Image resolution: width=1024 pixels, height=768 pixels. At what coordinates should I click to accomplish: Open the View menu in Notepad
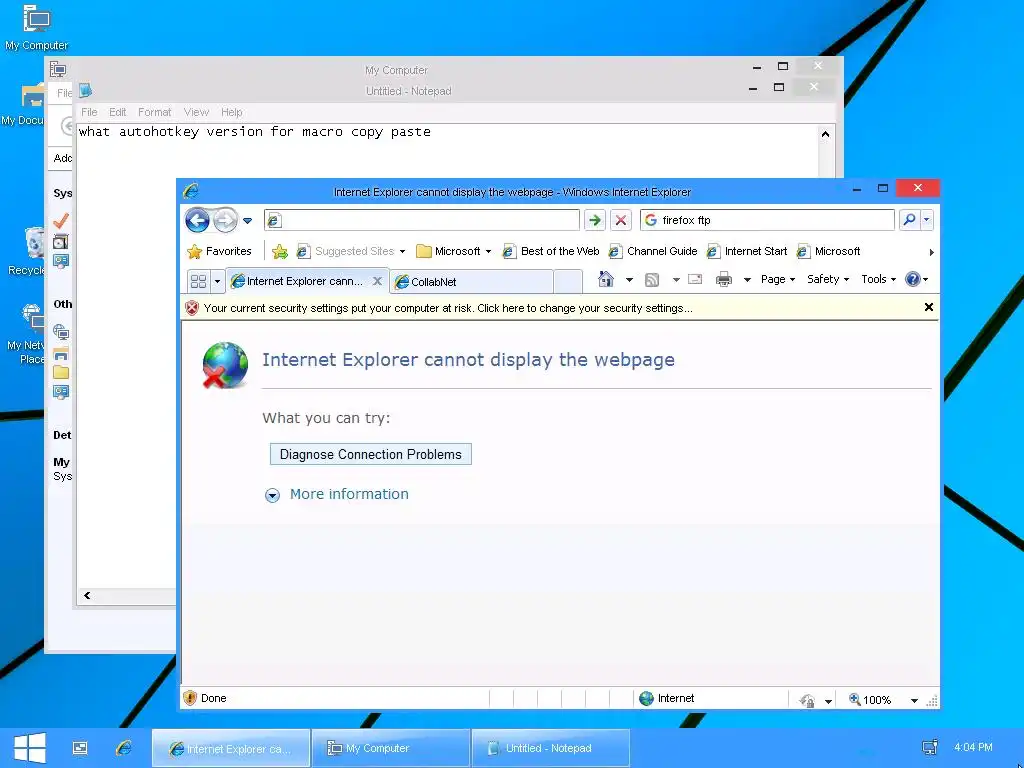196,112
